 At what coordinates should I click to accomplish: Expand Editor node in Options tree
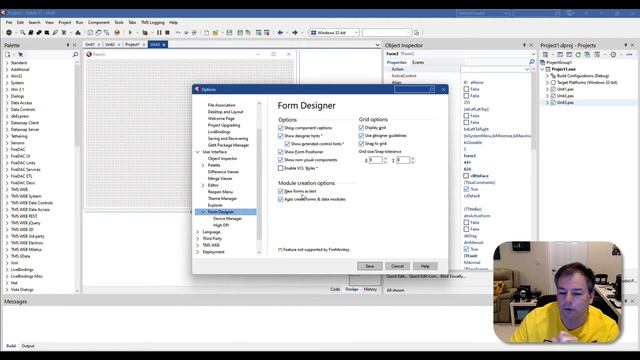pos(203,185)
